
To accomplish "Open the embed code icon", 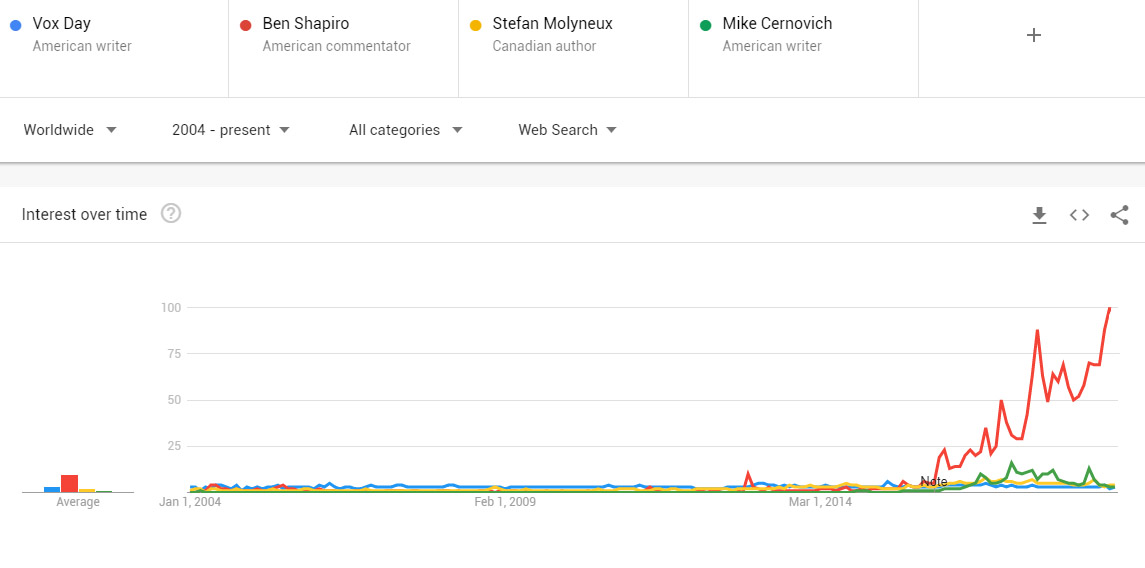I will coord(1079,215).
